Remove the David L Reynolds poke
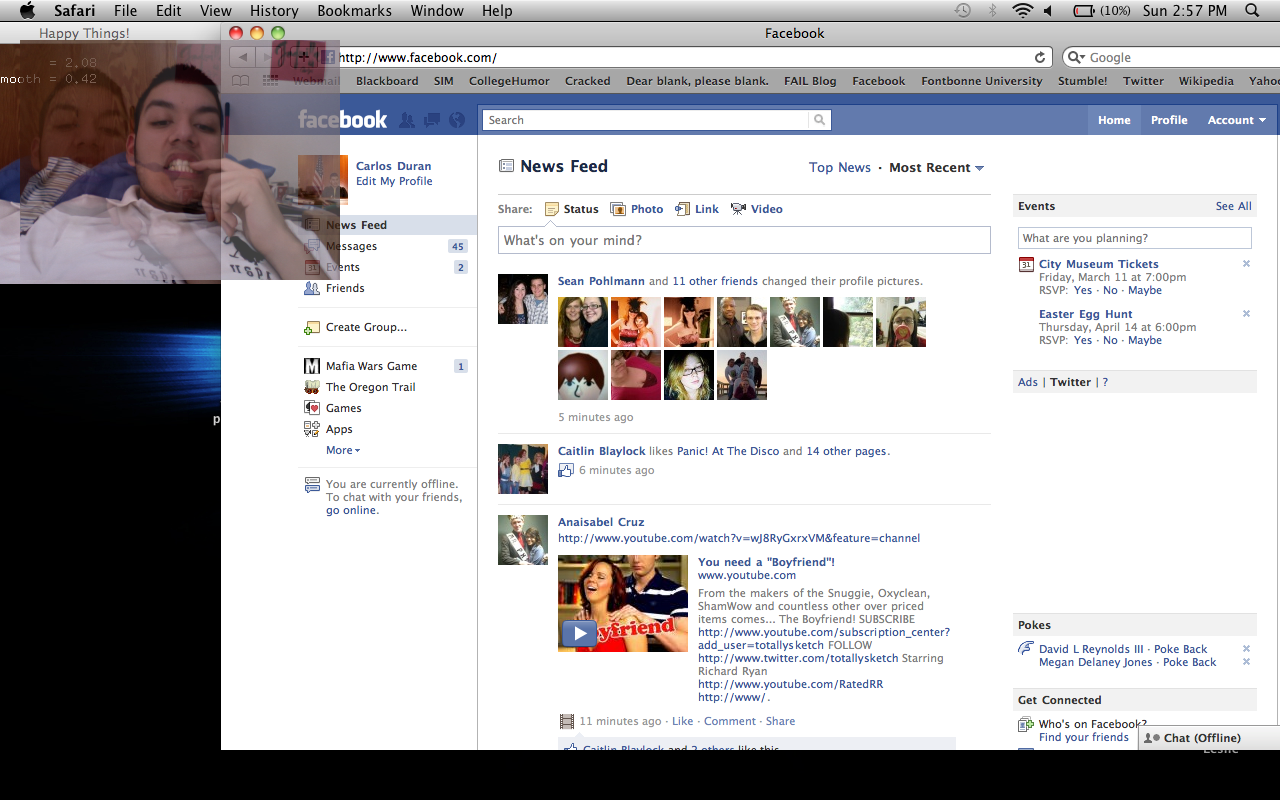This screenshot has height=800, width=1280. [x=1246, y=649]
